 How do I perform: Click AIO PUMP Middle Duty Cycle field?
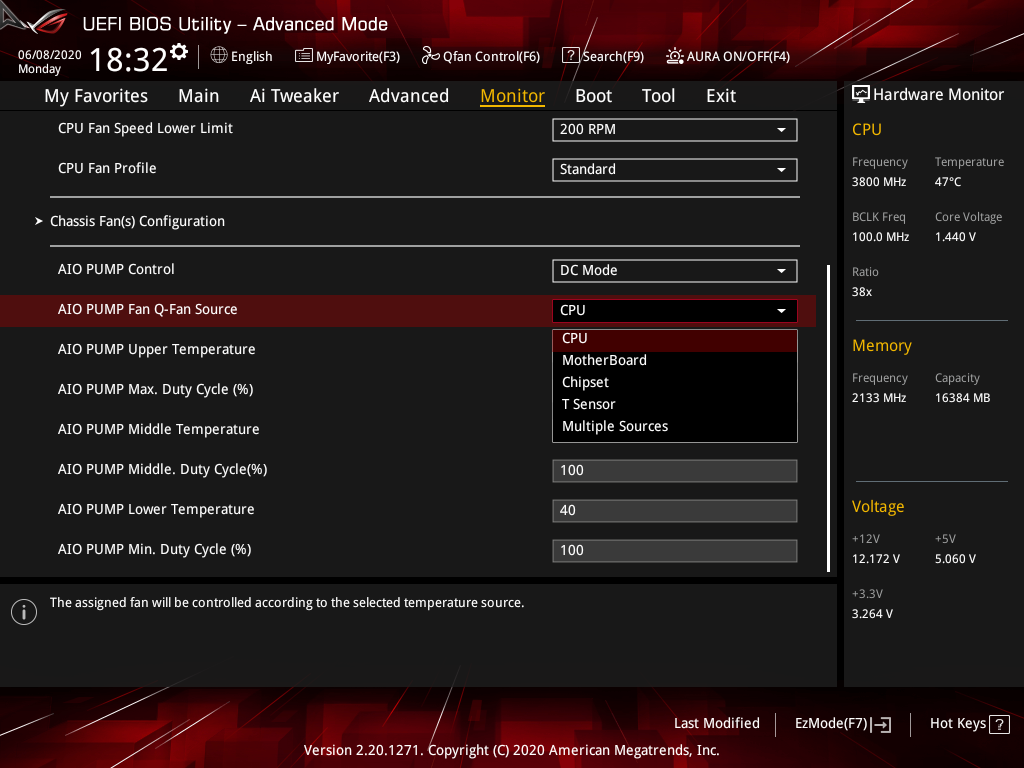675,471
